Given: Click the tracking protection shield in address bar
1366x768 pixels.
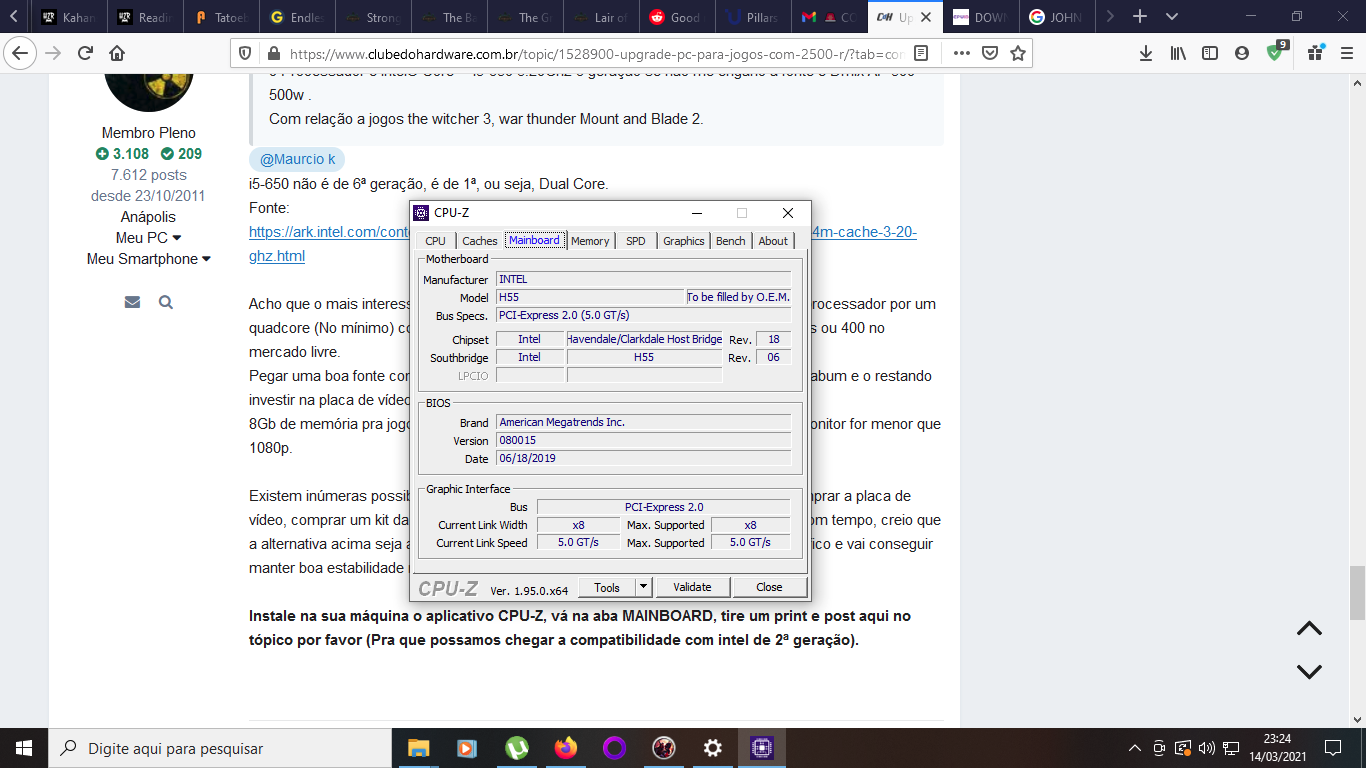Looking at the screenshot, I should tap(246, 53).
